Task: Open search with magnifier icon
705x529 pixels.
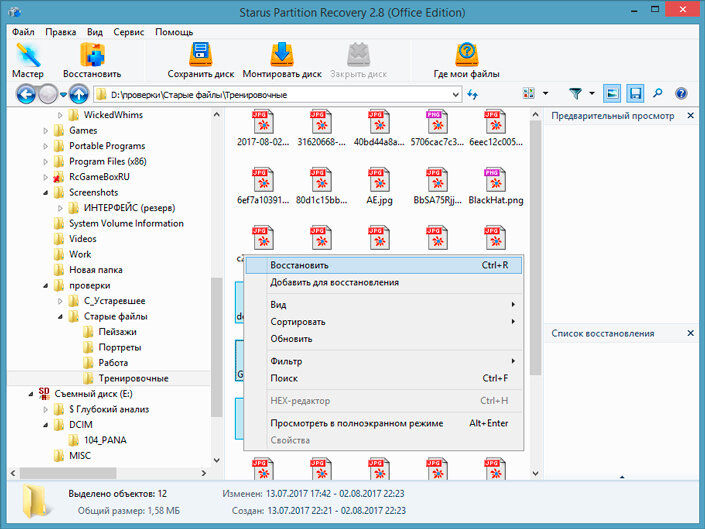Action: (x=658, y=93)
